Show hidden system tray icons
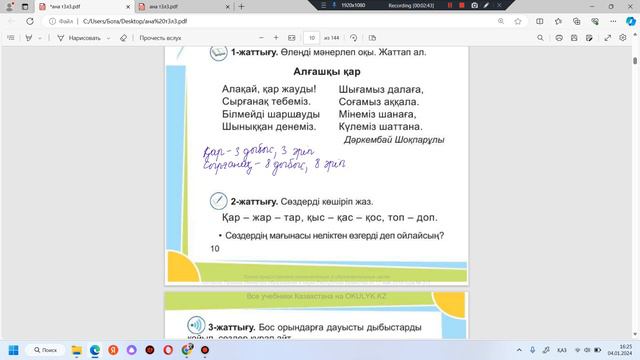The image size is (640, 360). tap(519, 350)
